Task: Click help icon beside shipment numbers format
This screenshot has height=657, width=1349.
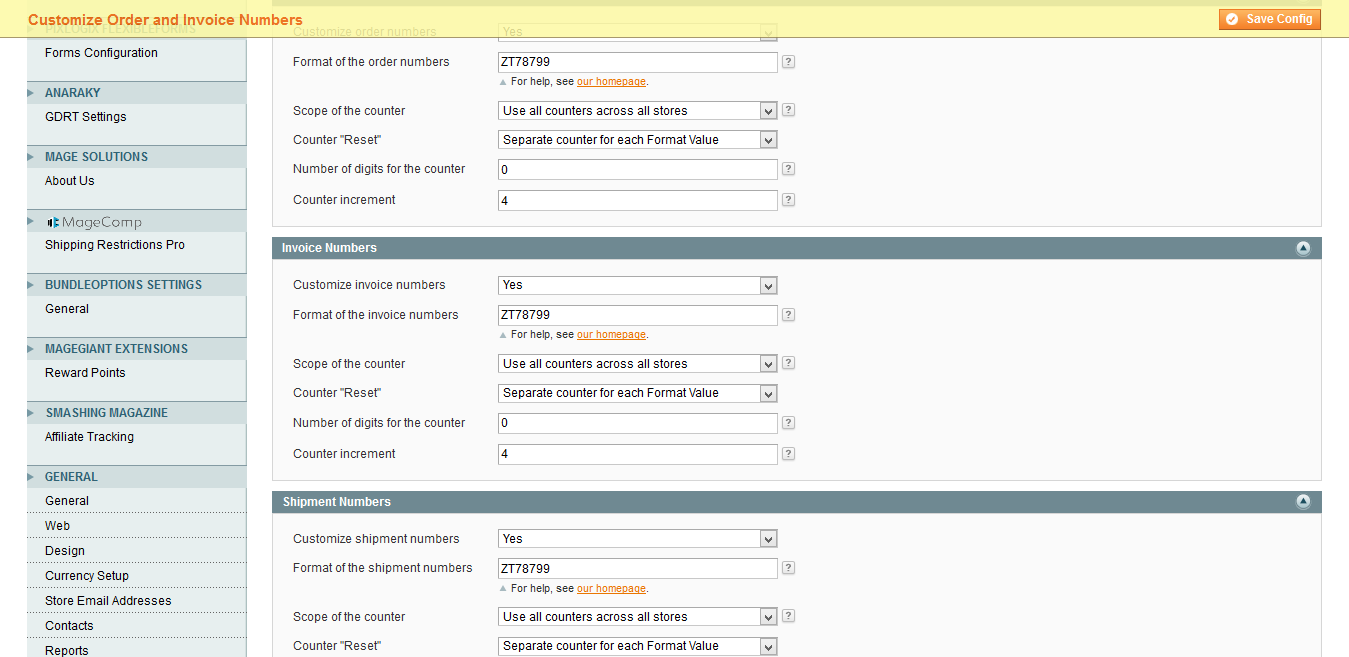Action: coord(788,568)
